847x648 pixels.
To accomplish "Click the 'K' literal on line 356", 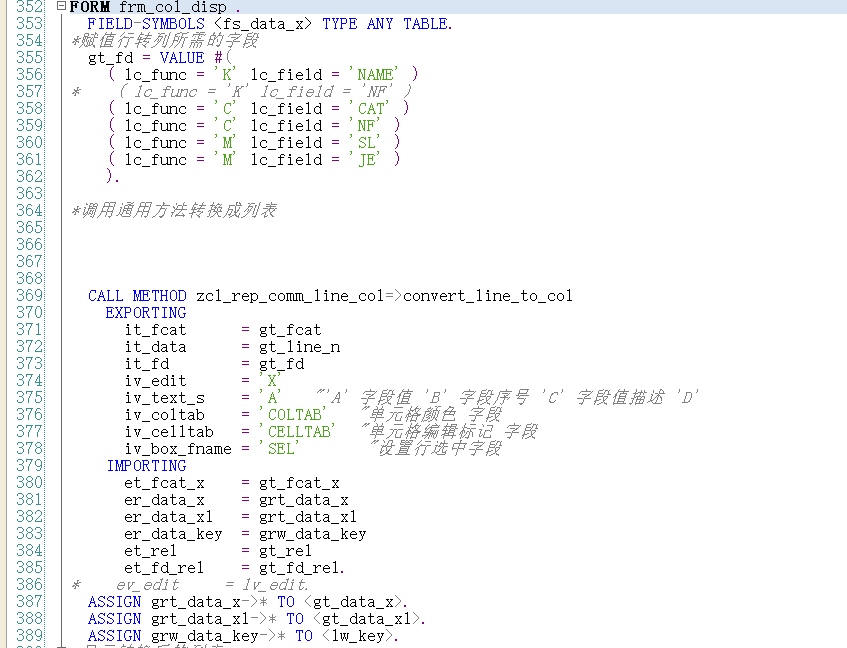I will tap(226, 75).
